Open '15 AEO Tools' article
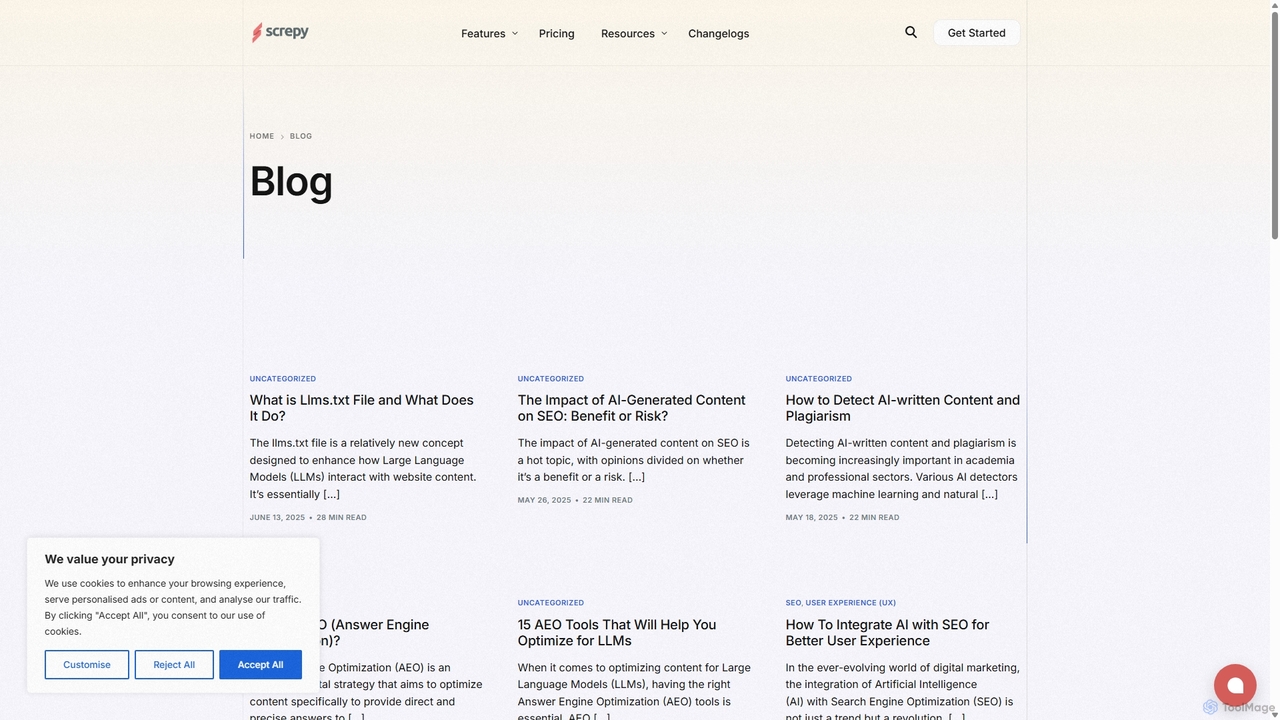1280x720 pixels. pos(617,633)
